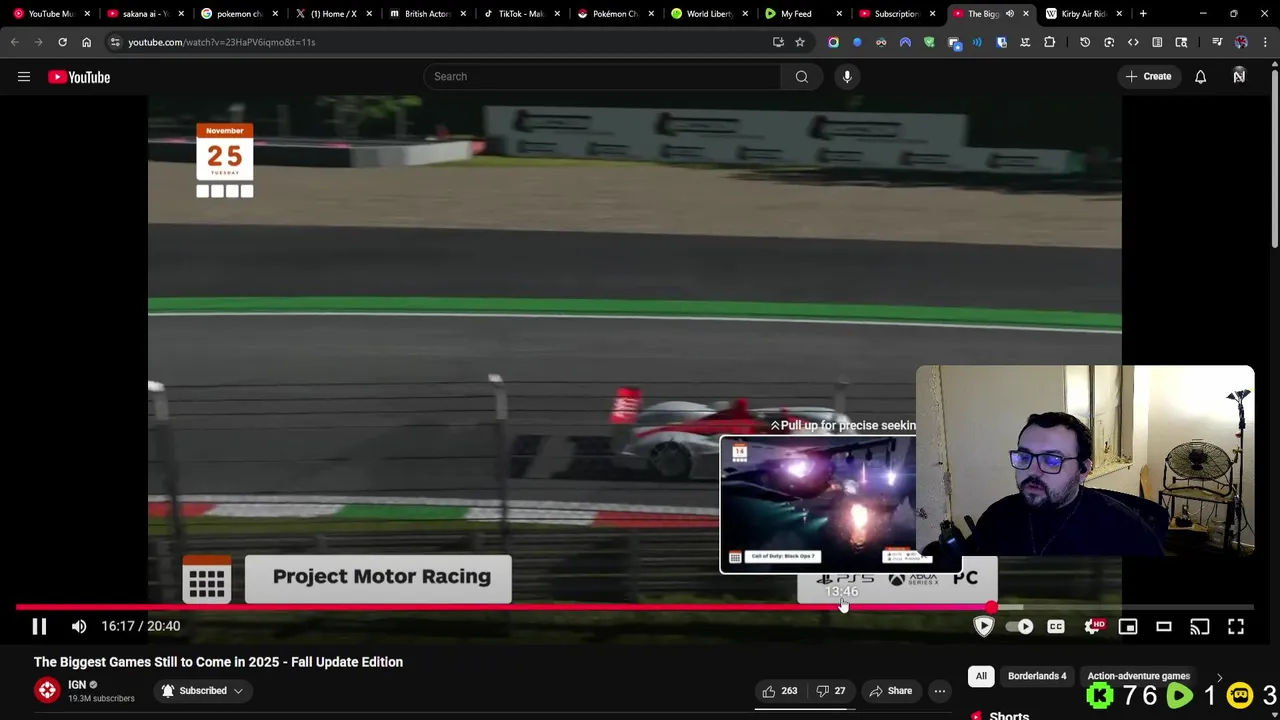Open a new browser tab
This screenshot has height=720, width=1280.
tap(1143, 14)
